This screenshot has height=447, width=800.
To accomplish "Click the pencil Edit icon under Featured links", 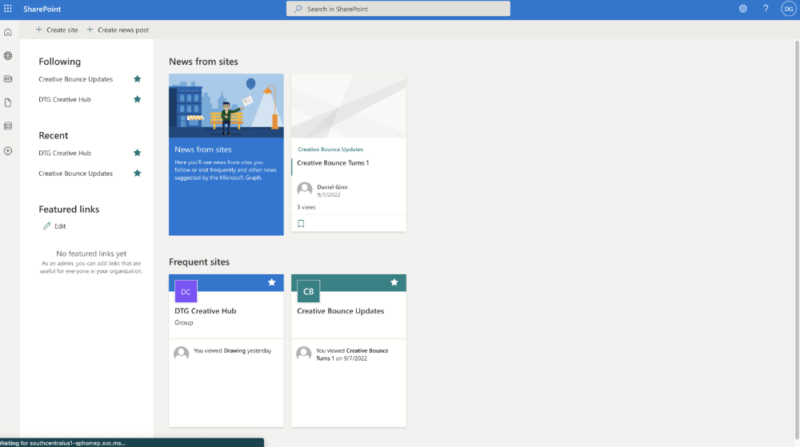I will [47, 226].
